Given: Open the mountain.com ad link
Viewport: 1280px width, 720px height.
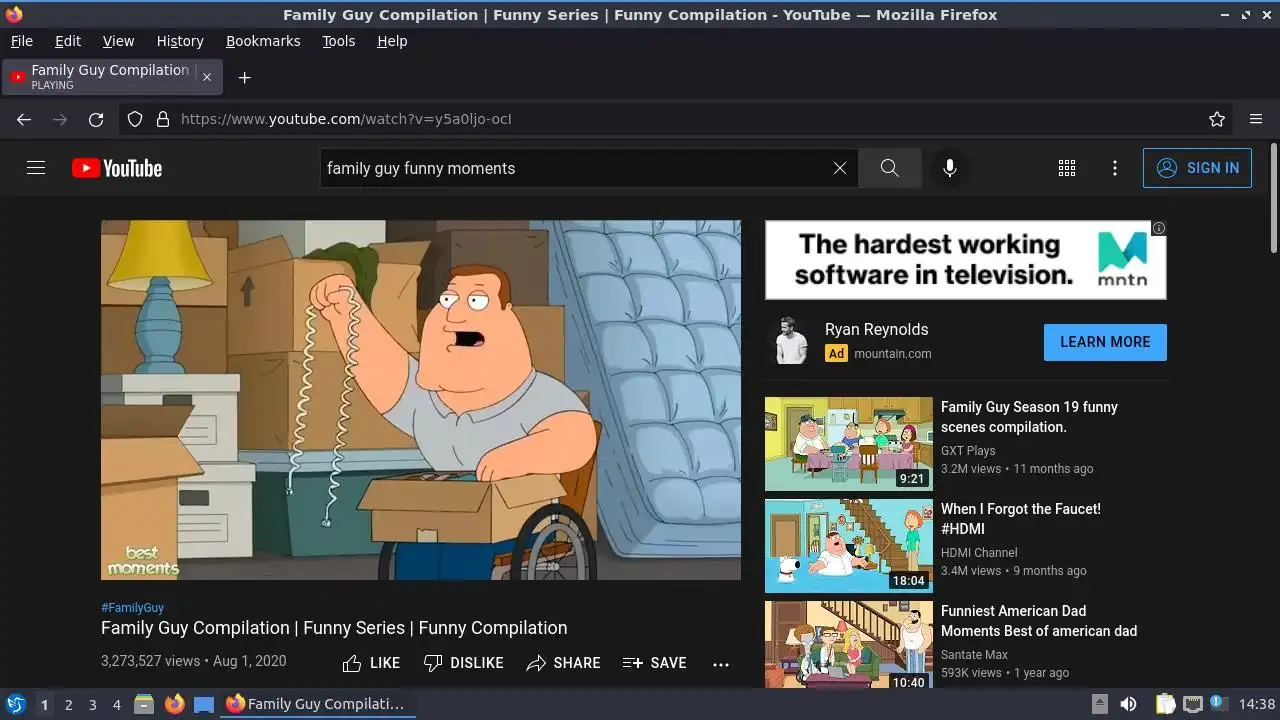Looking at the screenshot, I should point(892,353).
